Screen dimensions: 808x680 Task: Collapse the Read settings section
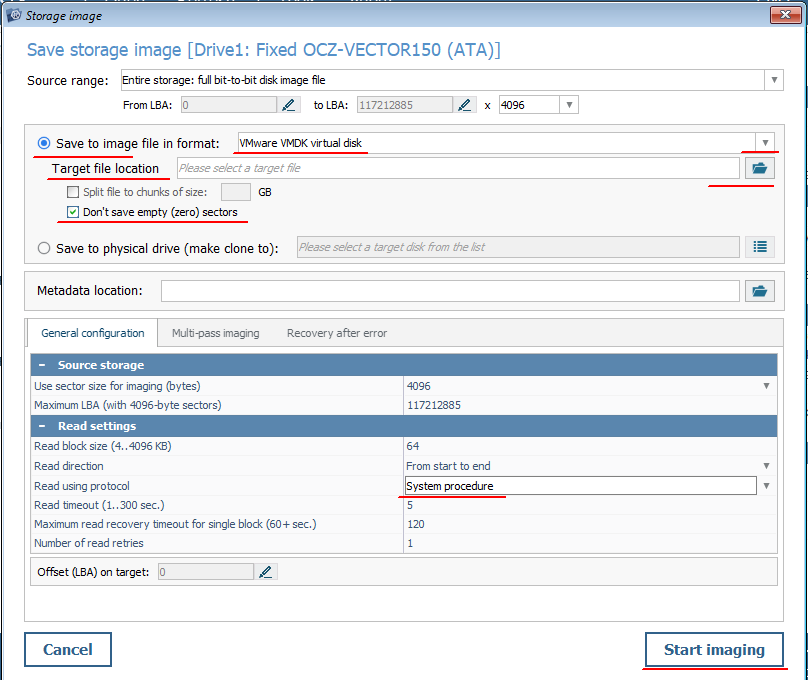tap(43, 426)
